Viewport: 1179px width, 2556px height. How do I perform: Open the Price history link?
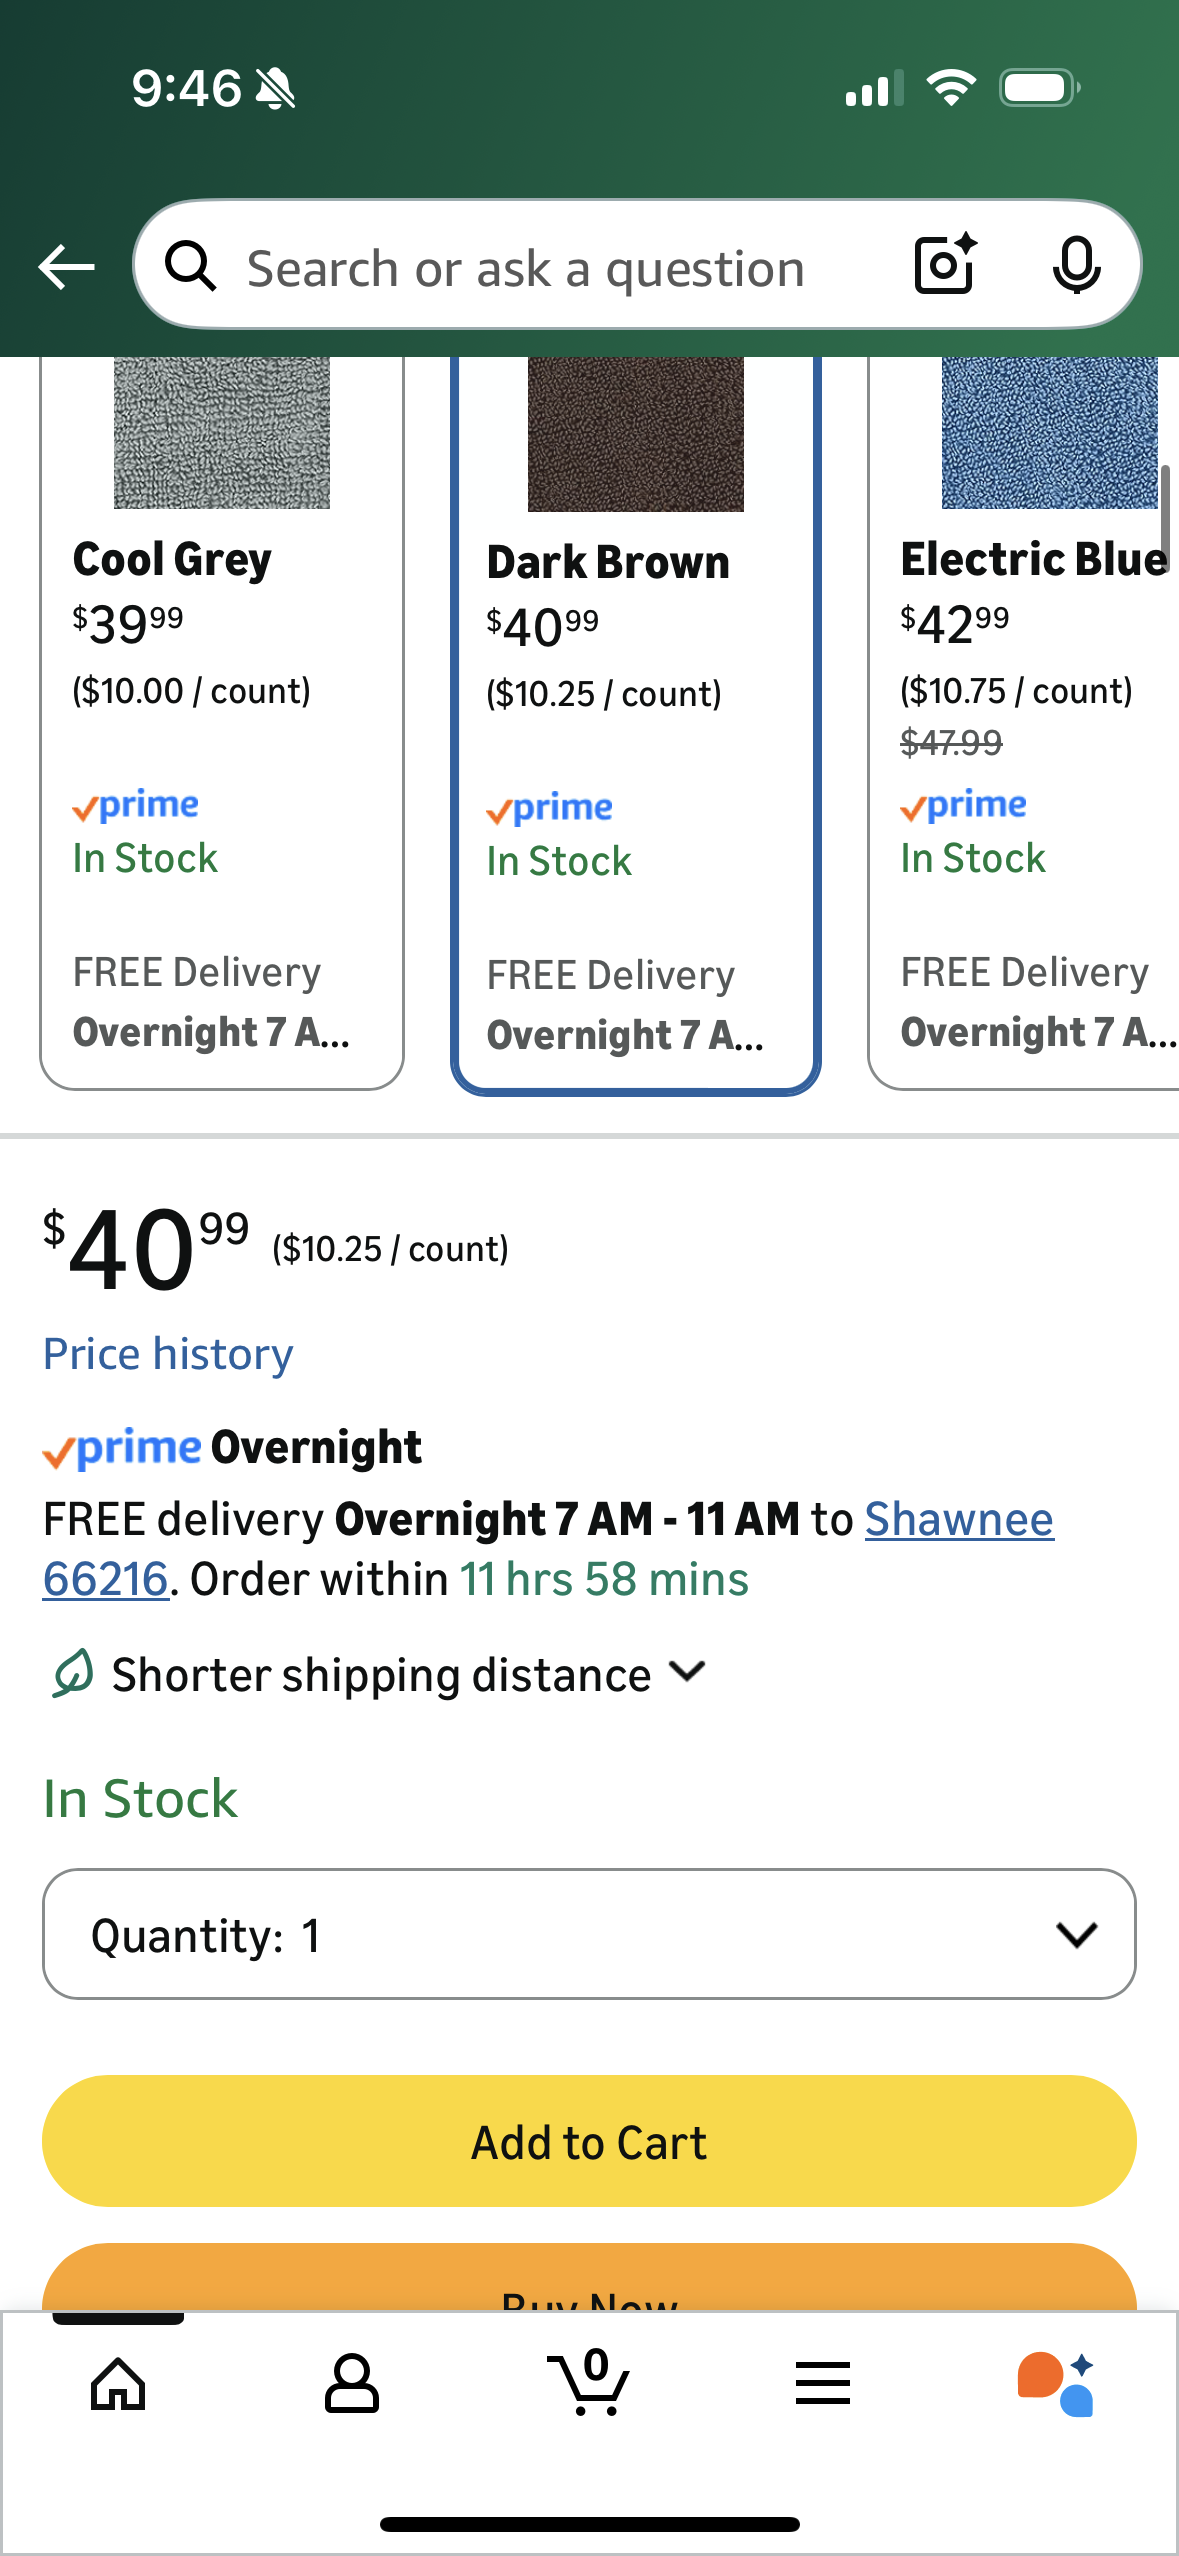[168, 1354]
